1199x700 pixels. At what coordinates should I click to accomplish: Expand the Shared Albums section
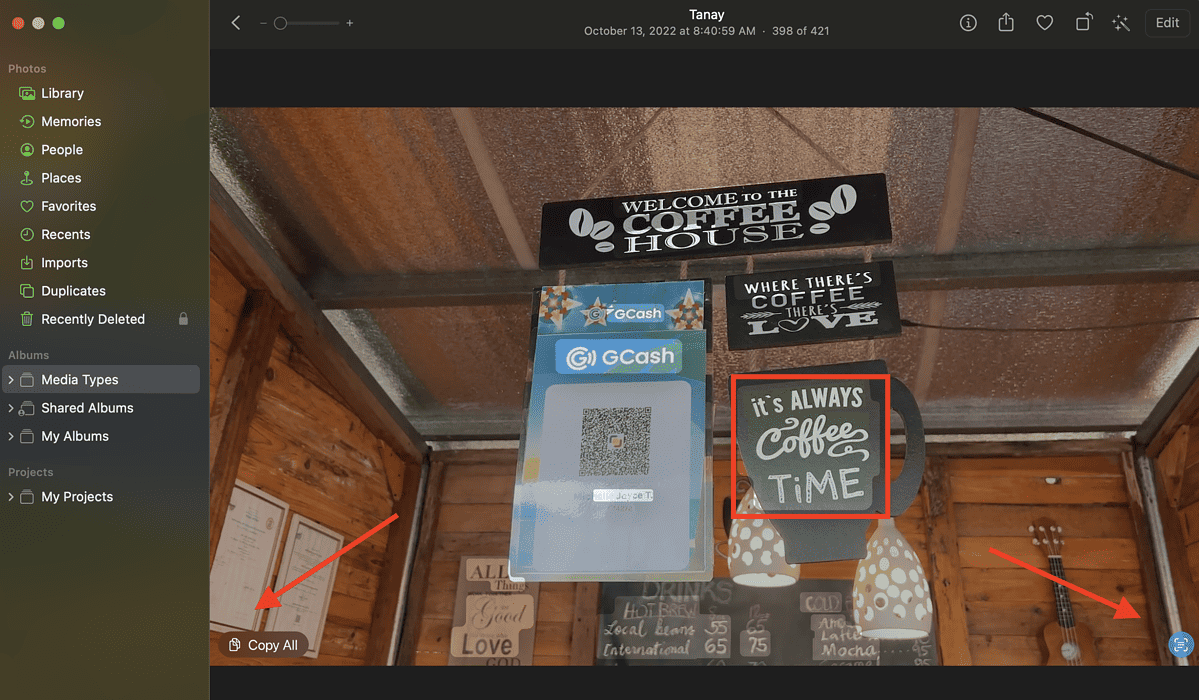(10, 408)
